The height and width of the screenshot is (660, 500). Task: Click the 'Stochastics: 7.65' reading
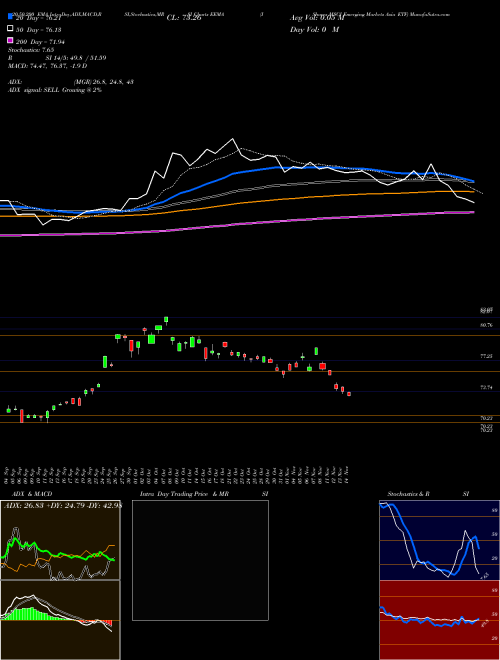pyautogui.click(x=31, y=50)
